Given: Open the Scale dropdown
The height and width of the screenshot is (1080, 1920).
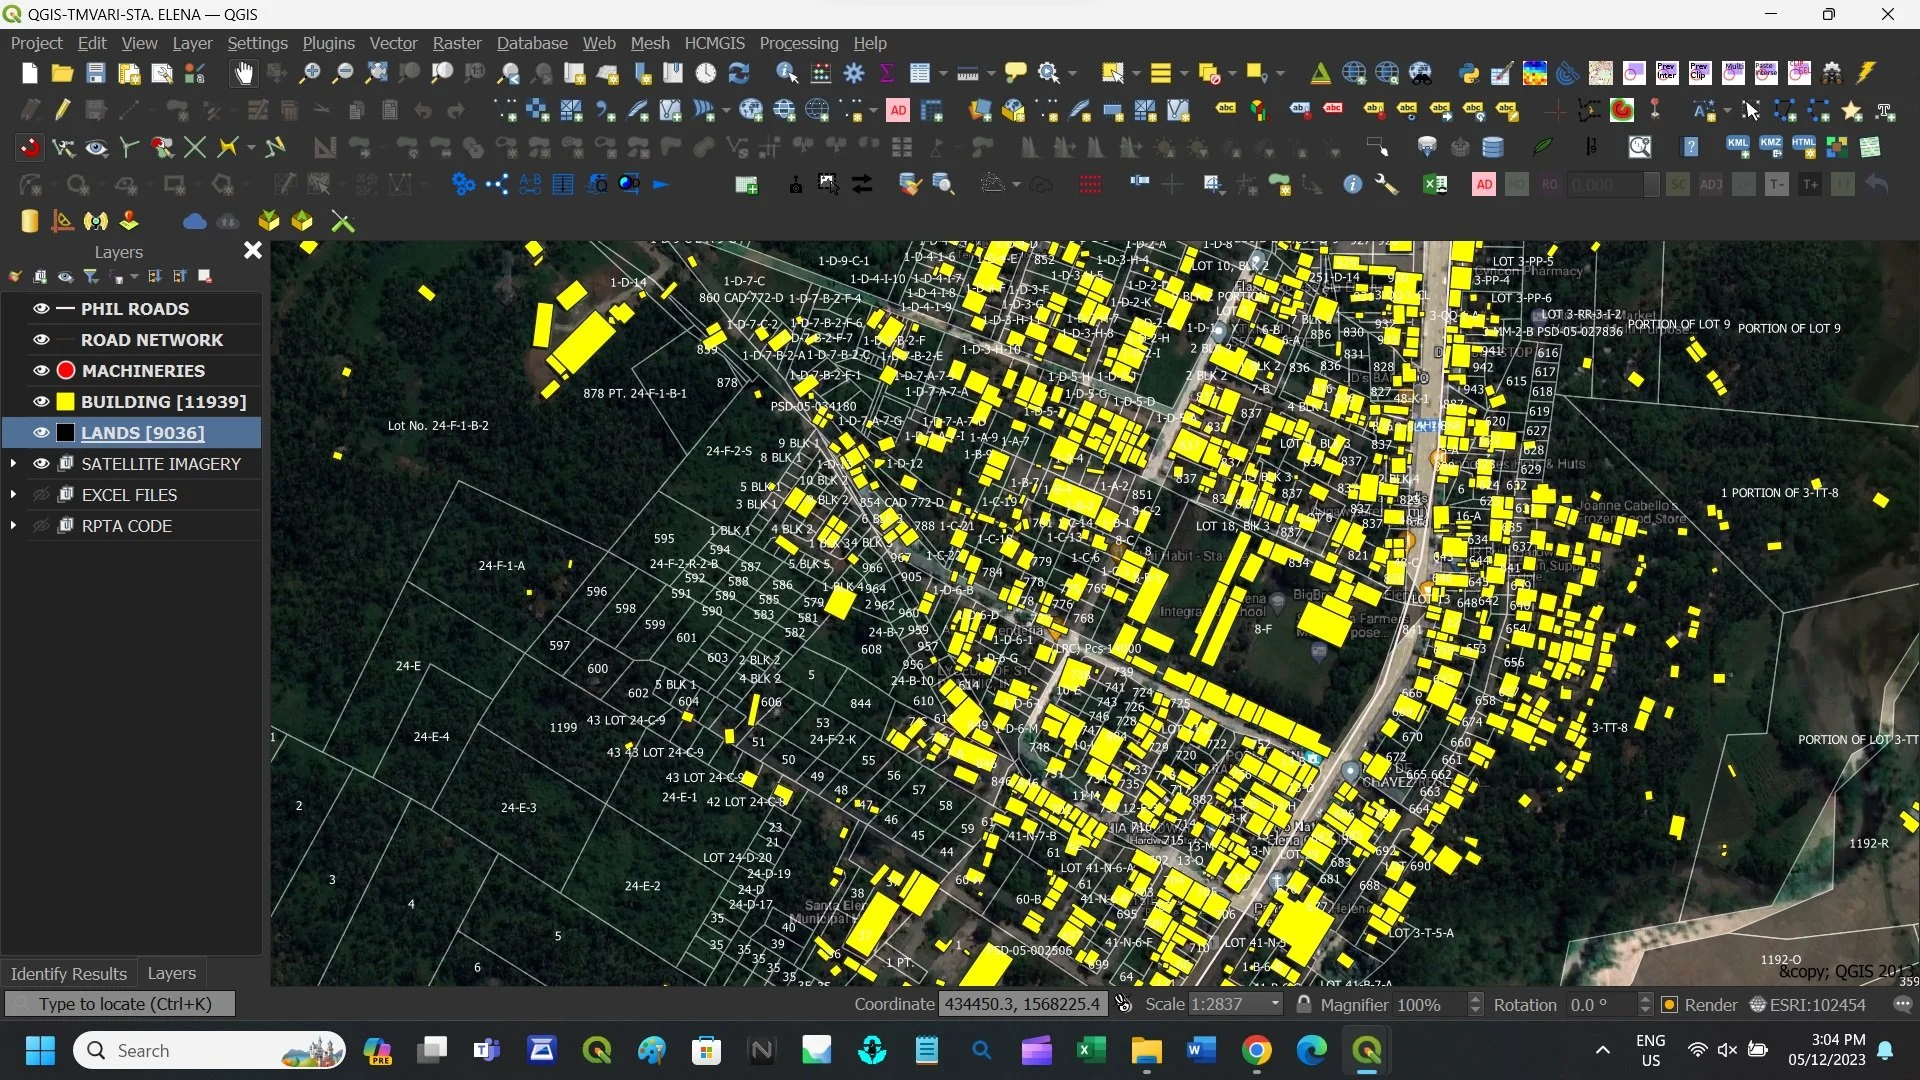Looking at the screenshot, I should (1274, 1005).
